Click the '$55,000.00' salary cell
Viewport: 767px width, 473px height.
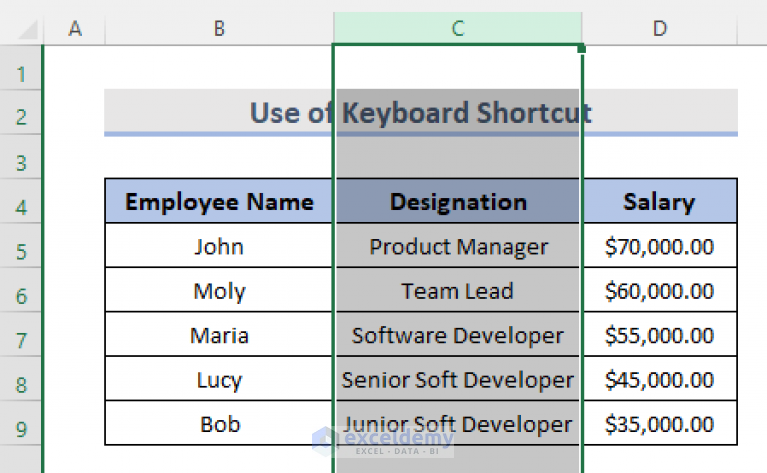tap(659, 335)
